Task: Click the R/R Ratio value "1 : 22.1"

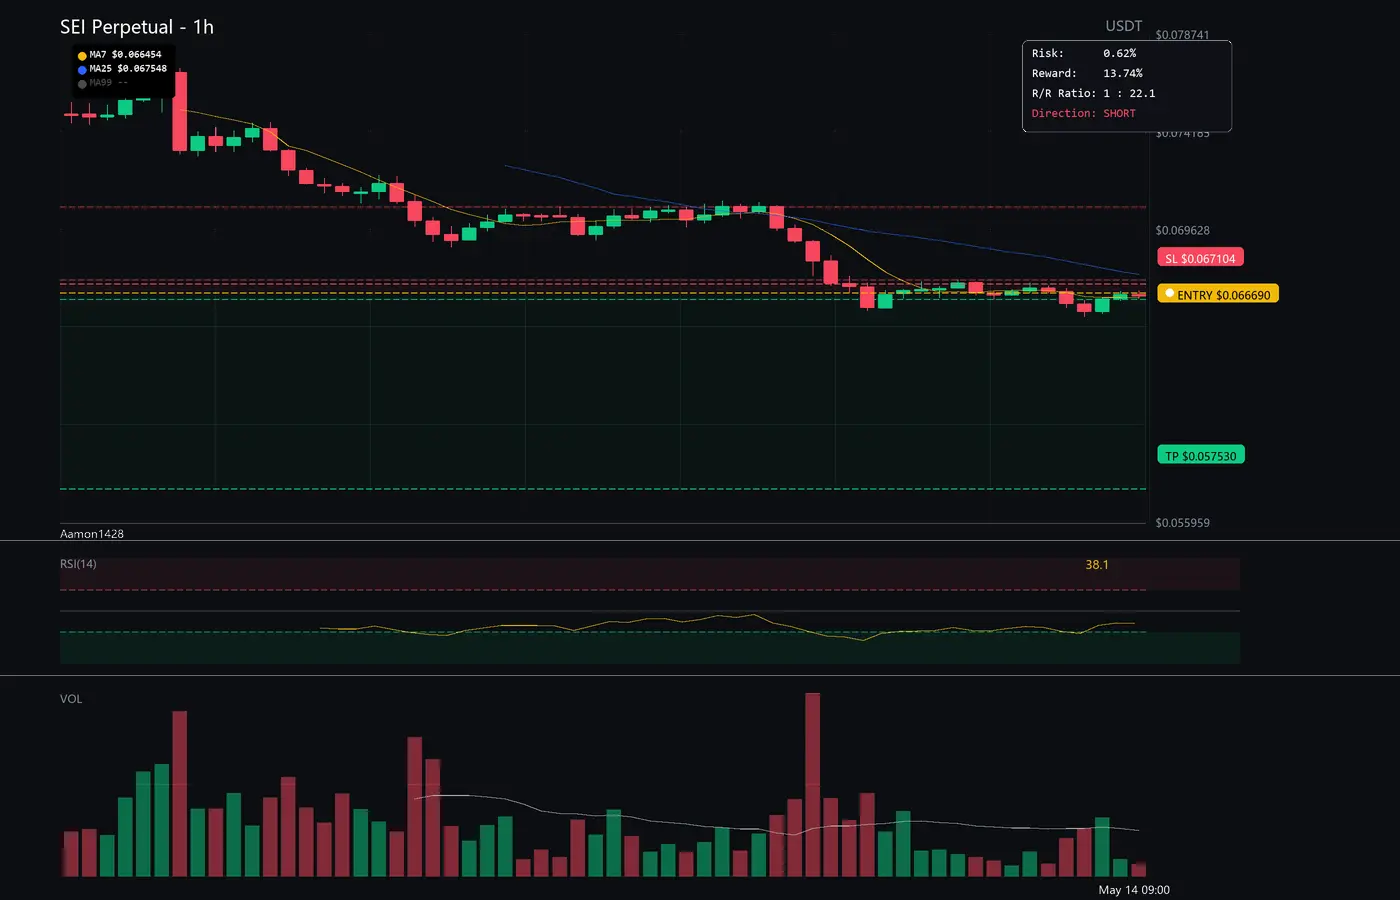Action: click(1129, 94)
